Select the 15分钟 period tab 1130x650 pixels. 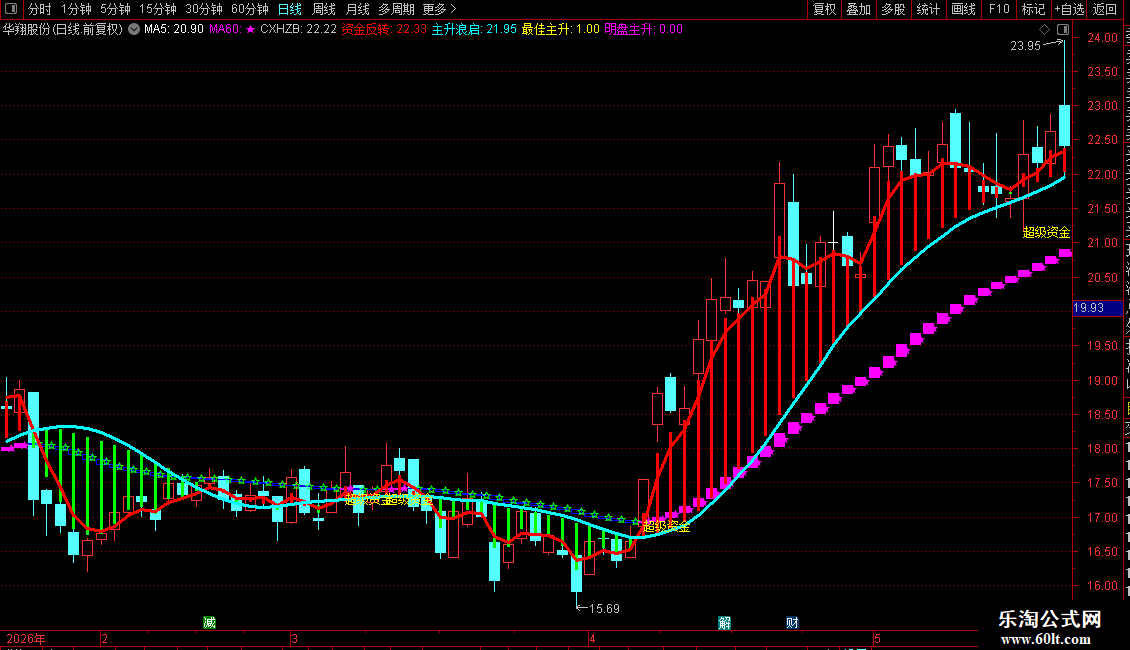tap(158, 9)
